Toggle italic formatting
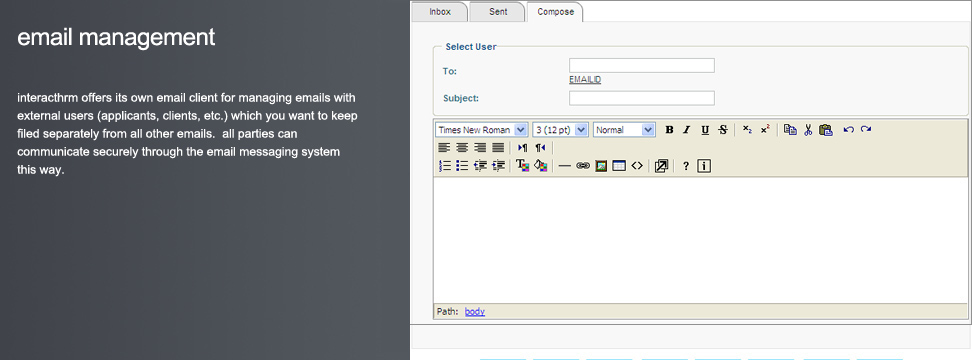Viewport: 972px width, 360px height. tap(686, 130)
